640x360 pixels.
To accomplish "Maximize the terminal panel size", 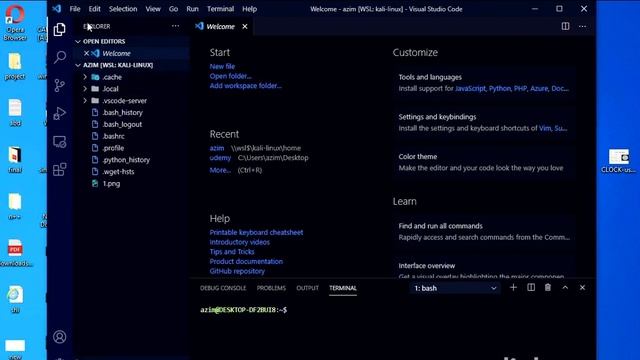I will 565,288.
